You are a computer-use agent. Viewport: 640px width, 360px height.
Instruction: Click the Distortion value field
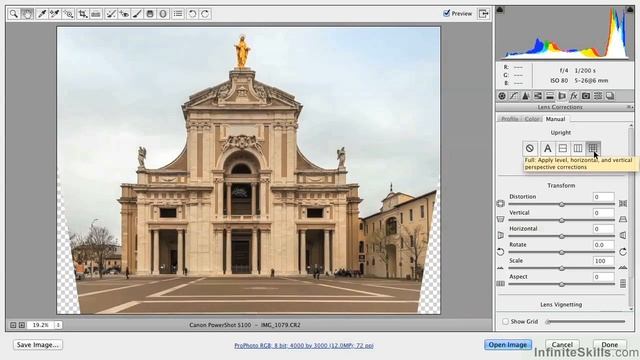pos(603,197)
